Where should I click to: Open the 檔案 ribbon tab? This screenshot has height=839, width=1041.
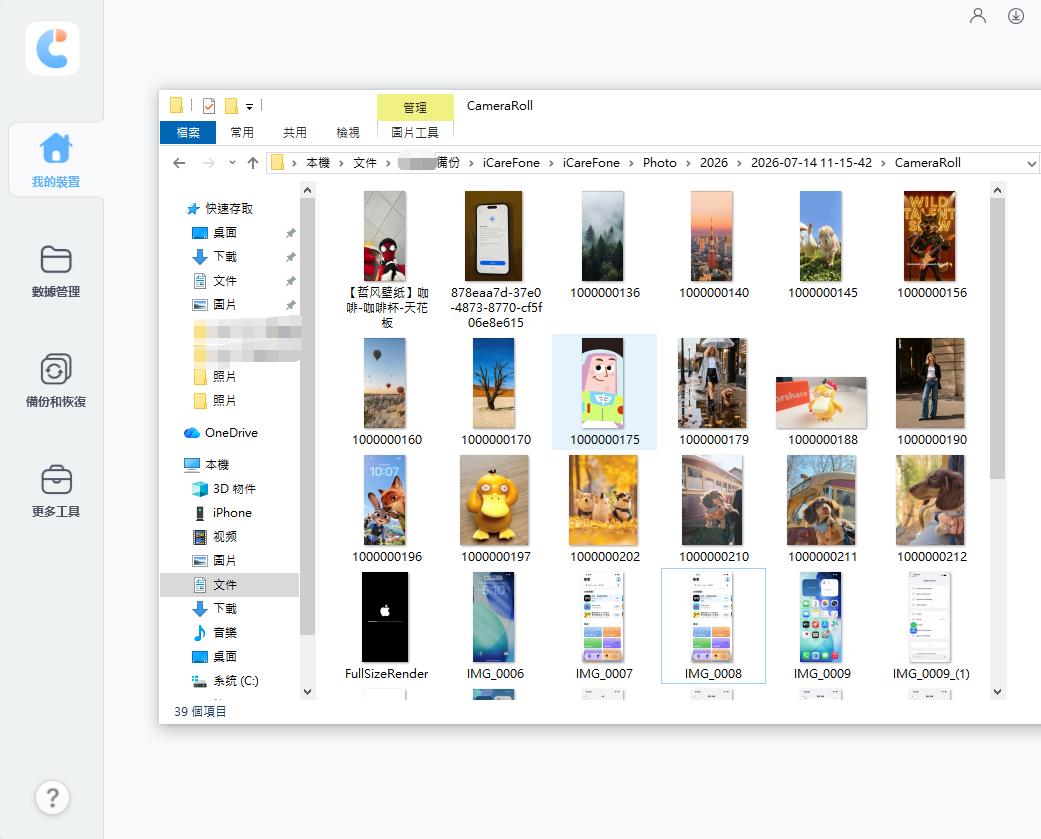[188, 132]
